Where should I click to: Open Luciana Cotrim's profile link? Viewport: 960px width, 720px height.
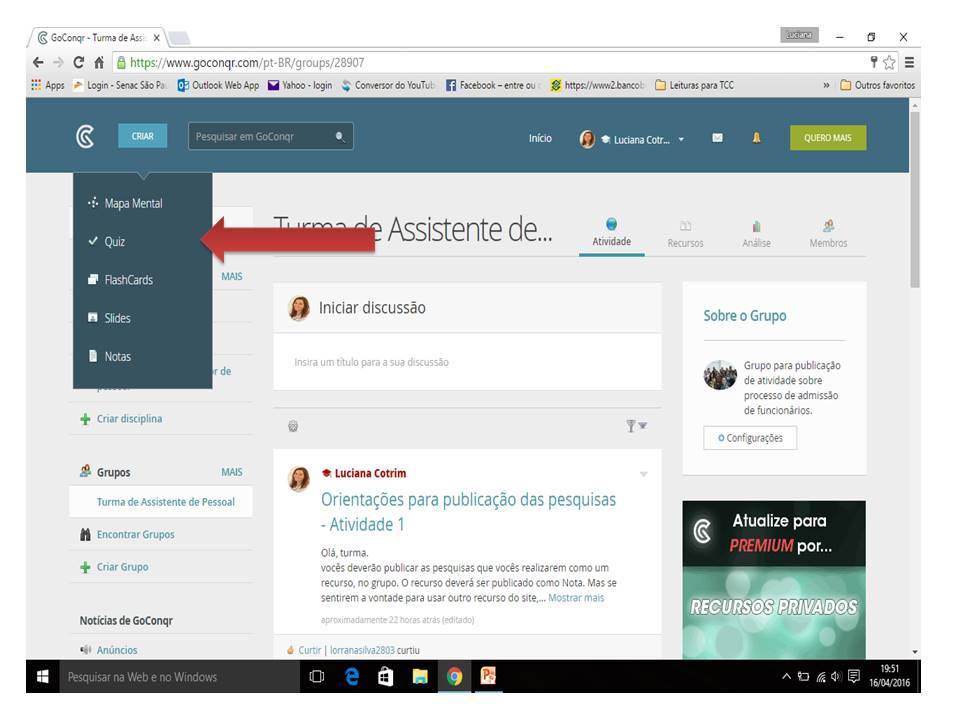(370, 473)
